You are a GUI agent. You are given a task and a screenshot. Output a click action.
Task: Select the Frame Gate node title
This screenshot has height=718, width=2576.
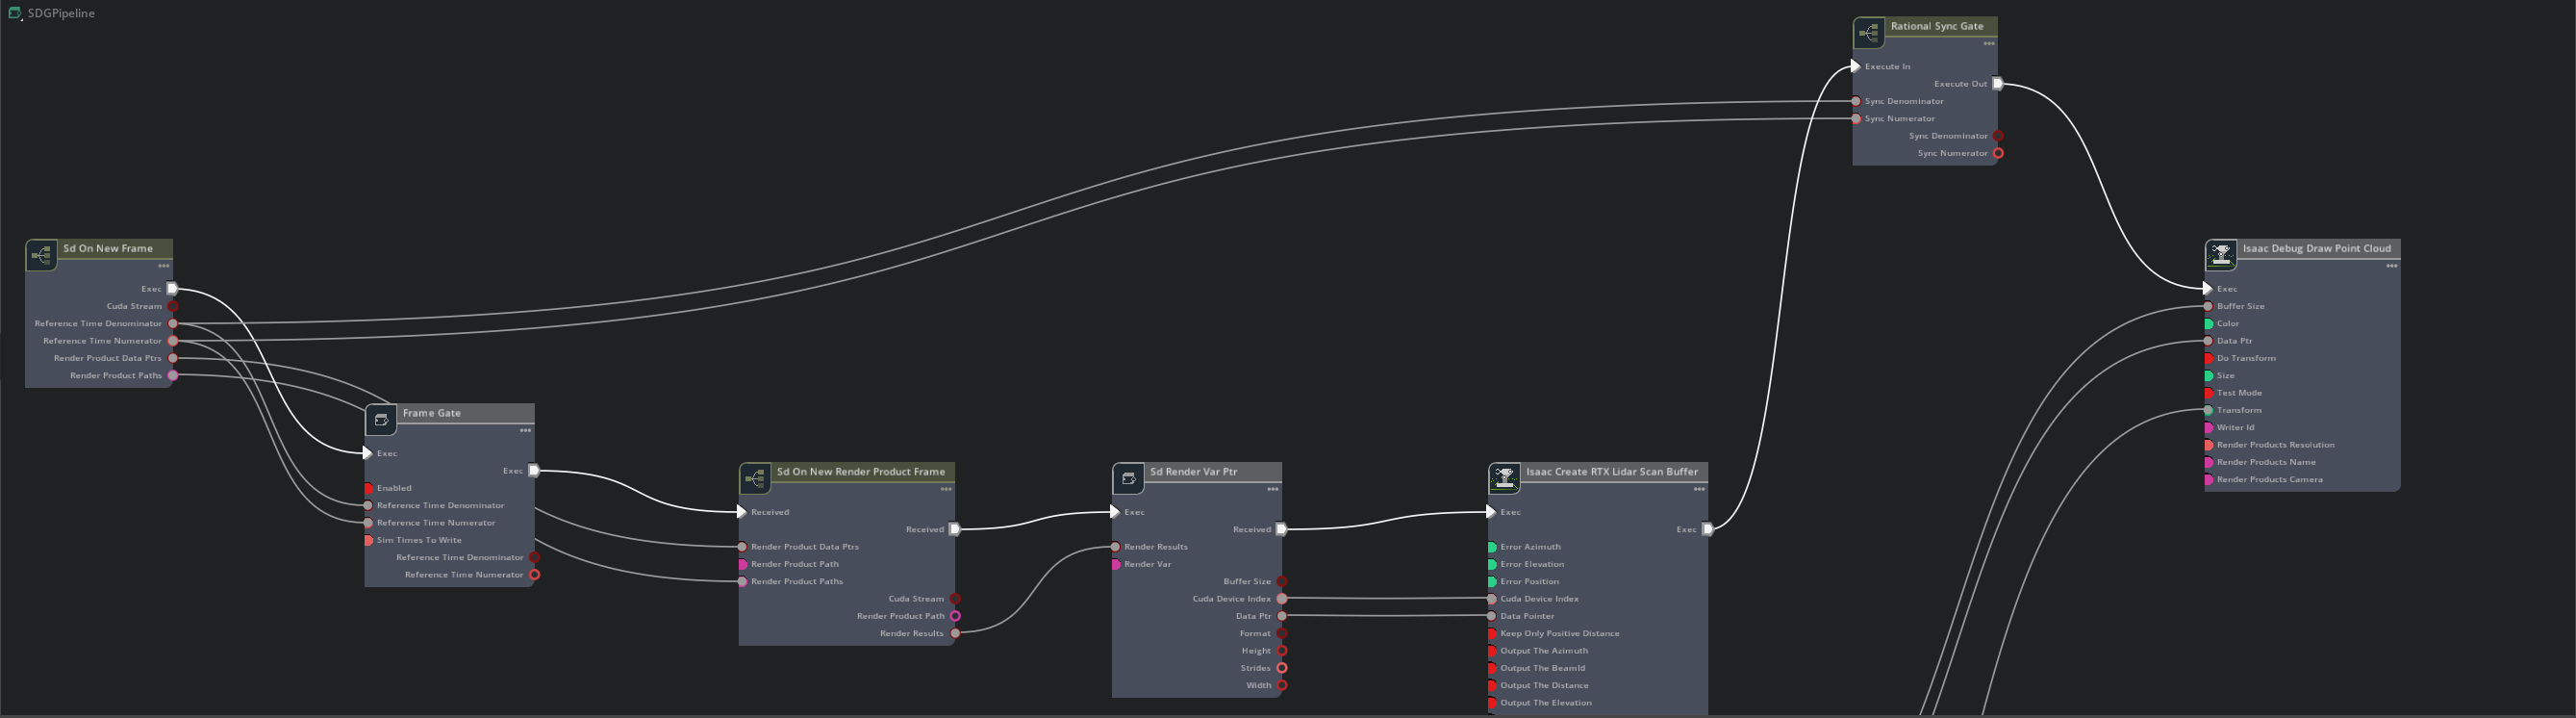pos(432,413)
